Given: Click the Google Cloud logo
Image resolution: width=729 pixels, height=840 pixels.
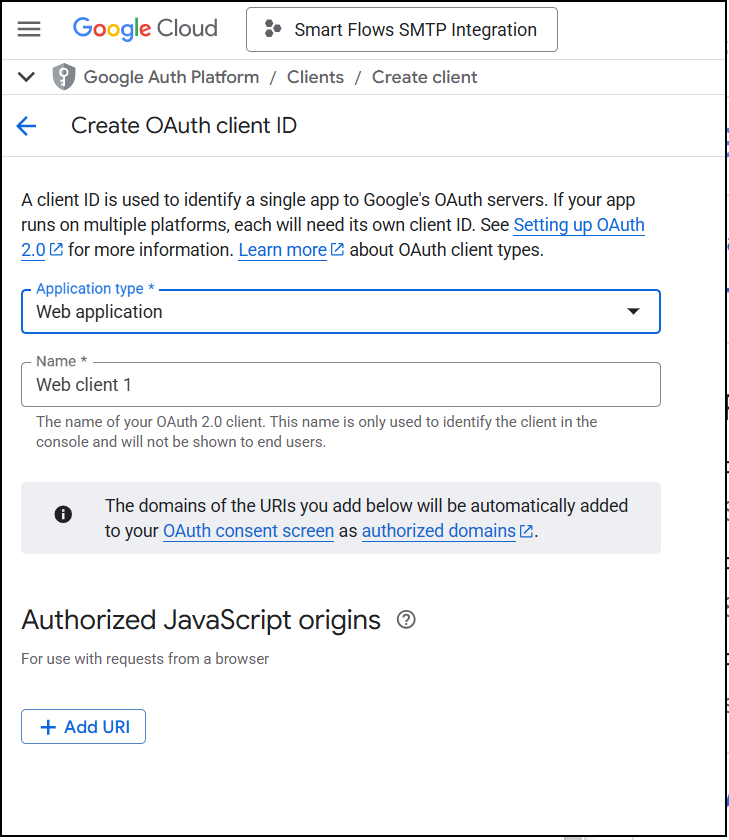Looking at the screenshot, I should tap(145, 29).
